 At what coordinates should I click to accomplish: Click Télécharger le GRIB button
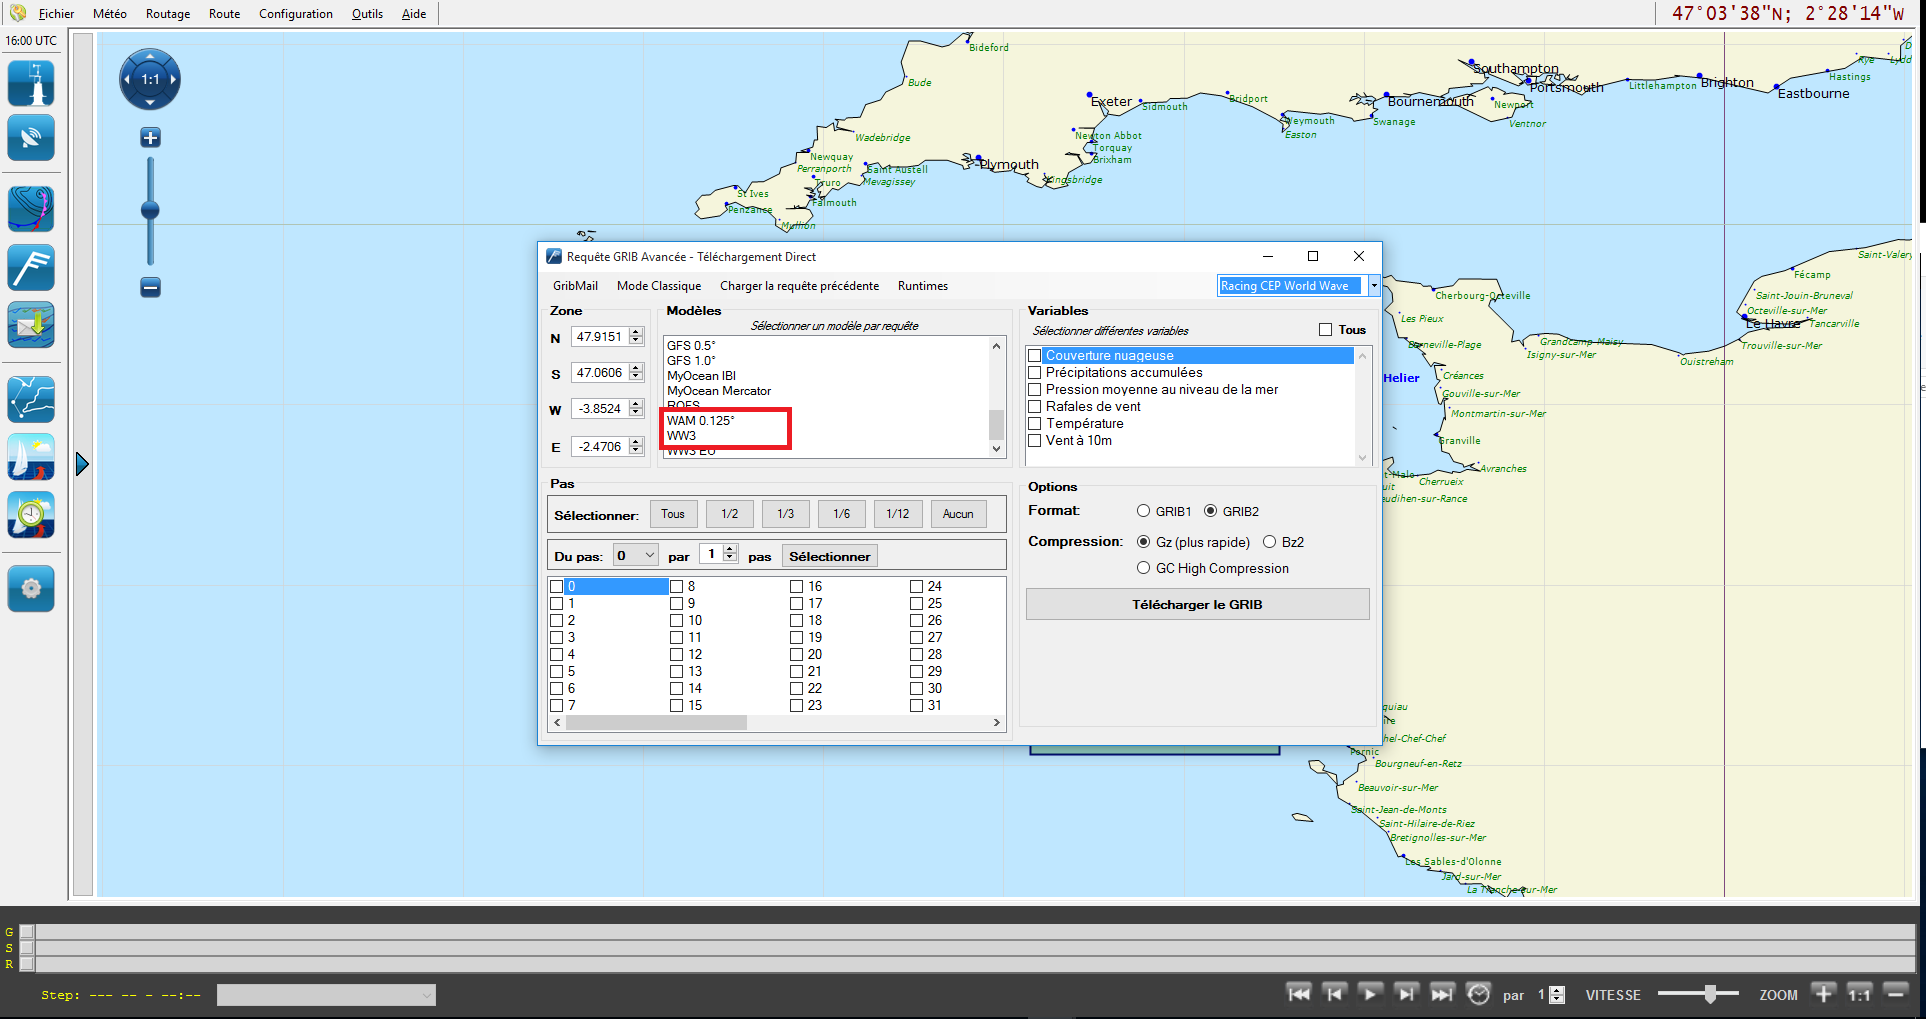pyautogui.click(x=1197, y=605)
